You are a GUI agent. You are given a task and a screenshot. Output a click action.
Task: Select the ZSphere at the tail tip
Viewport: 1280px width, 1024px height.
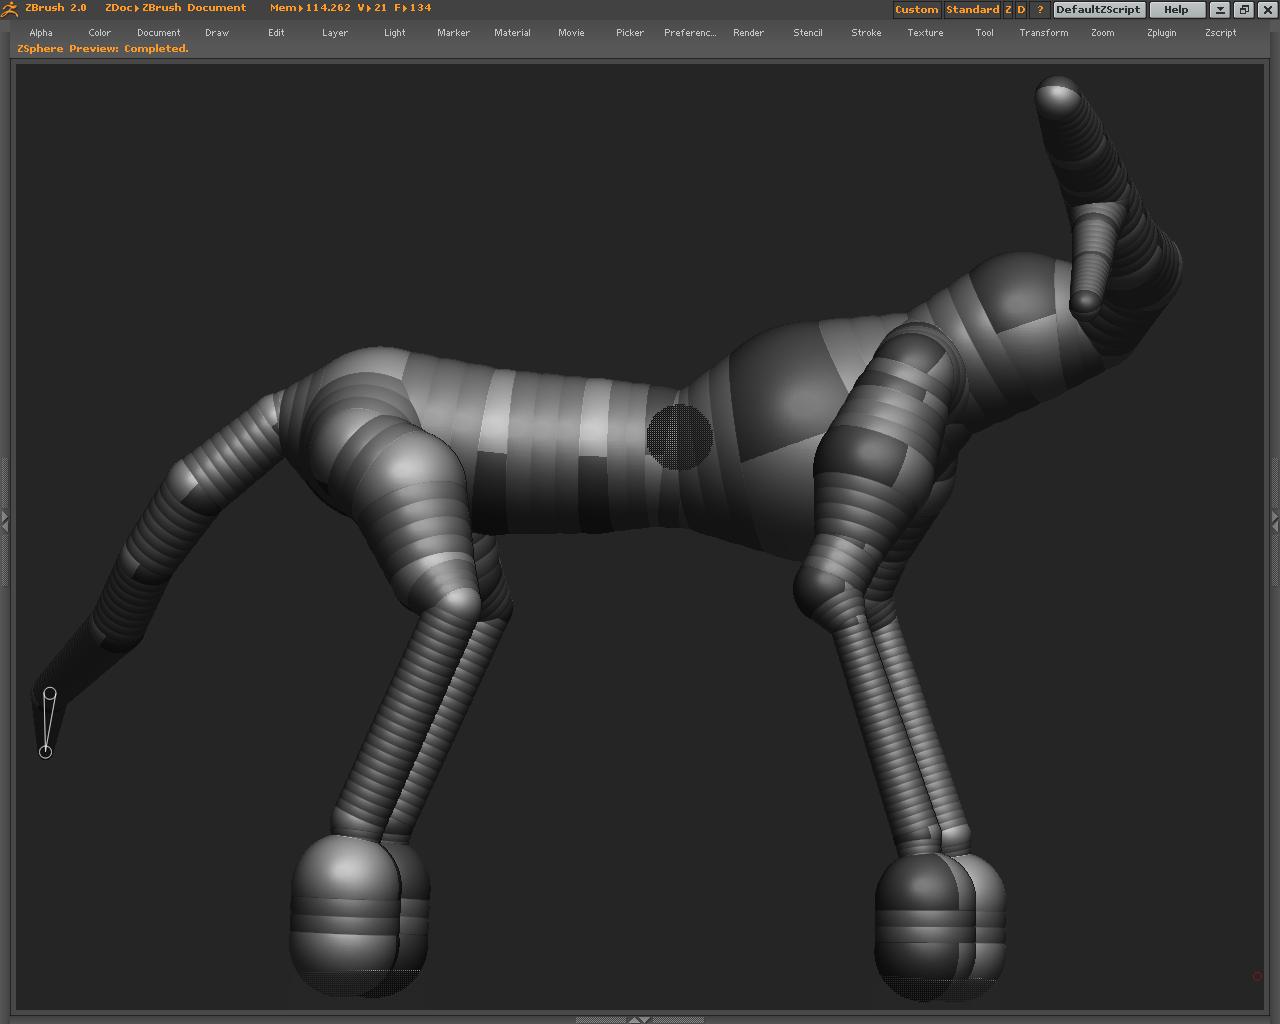click(45, 751)
